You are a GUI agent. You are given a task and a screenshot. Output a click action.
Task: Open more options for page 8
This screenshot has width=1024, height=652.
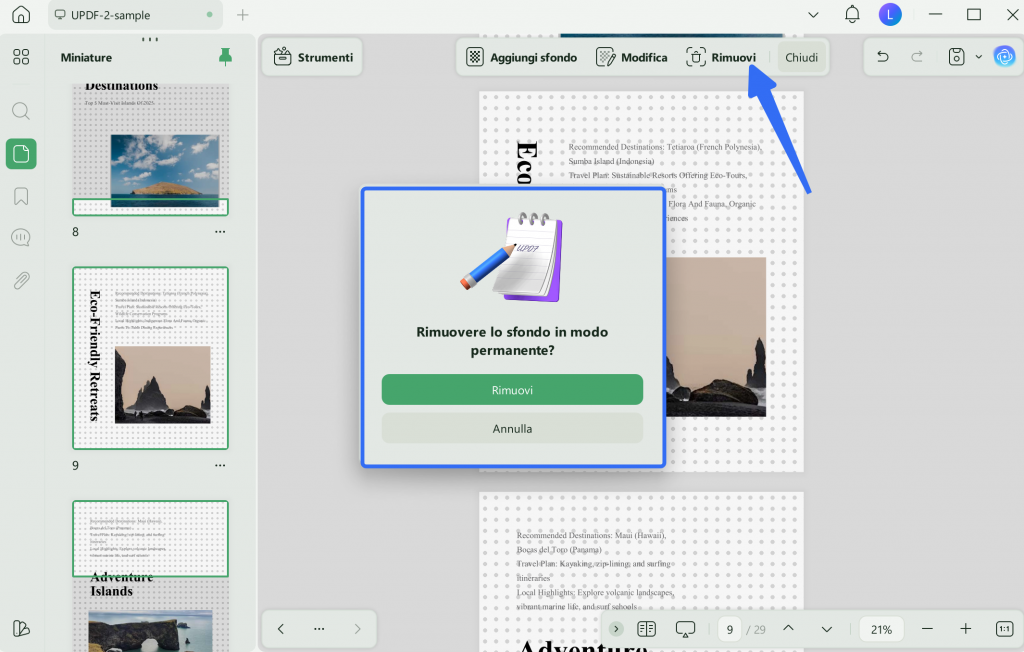[x=220, y=232]
